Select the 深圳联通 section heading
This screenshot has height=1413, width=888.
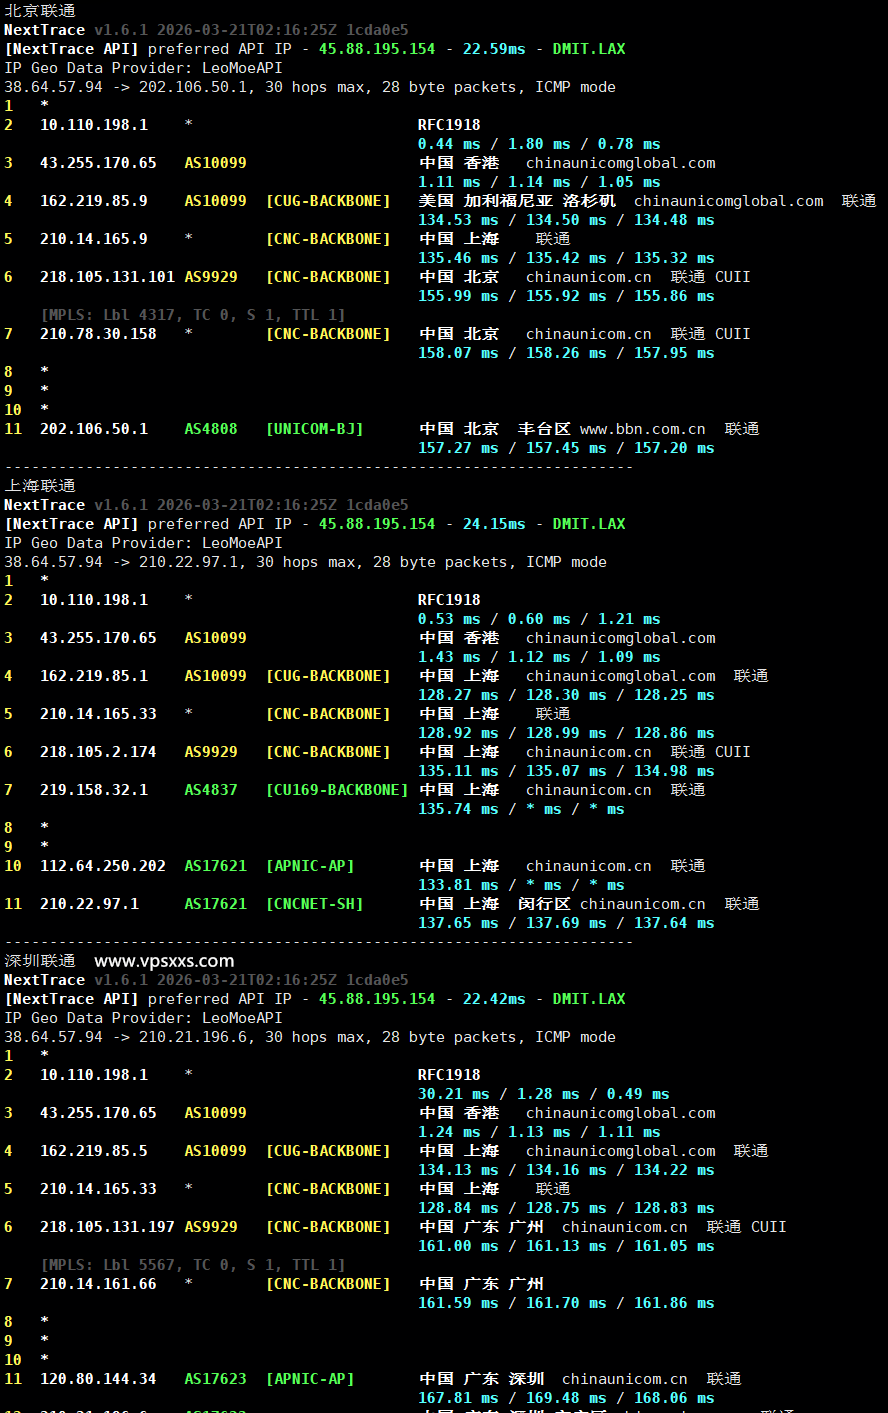[40, 961]
